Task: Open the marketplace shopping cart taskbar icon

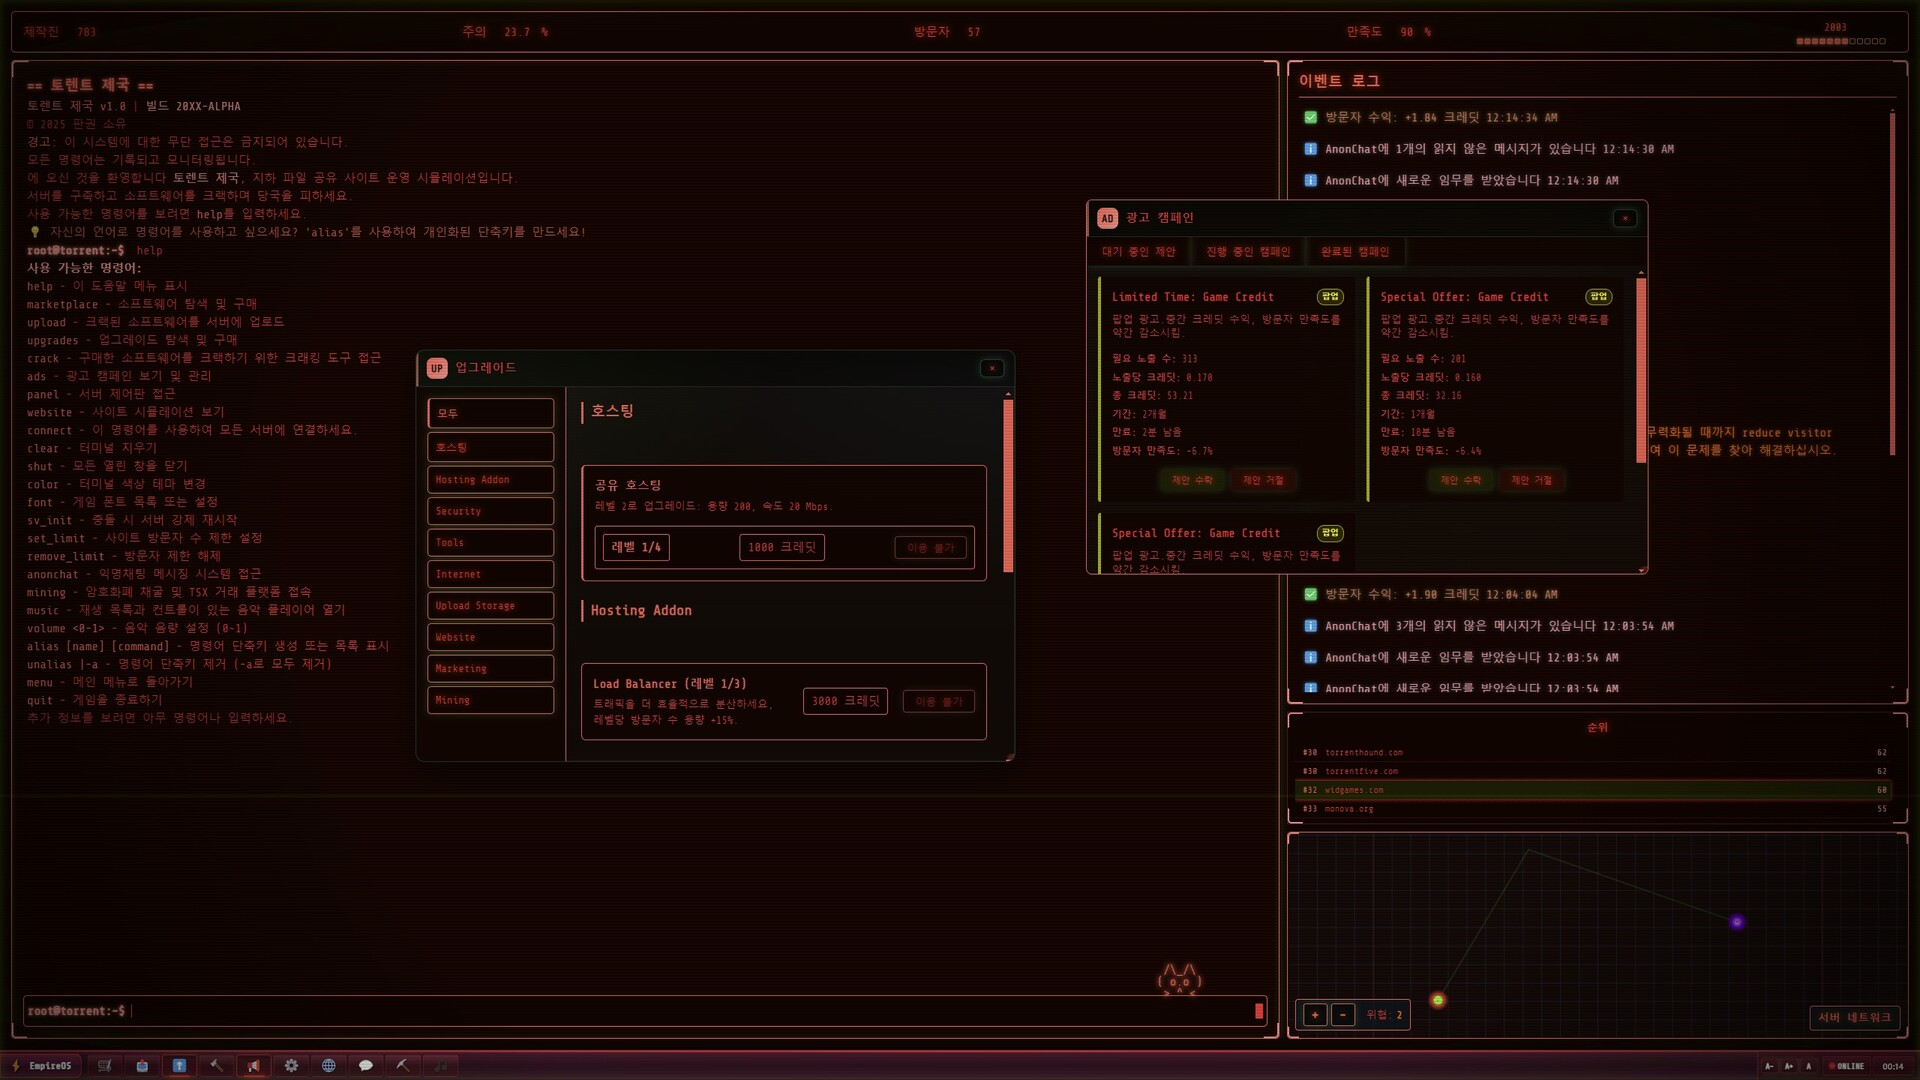Action: pos(104,1066)
